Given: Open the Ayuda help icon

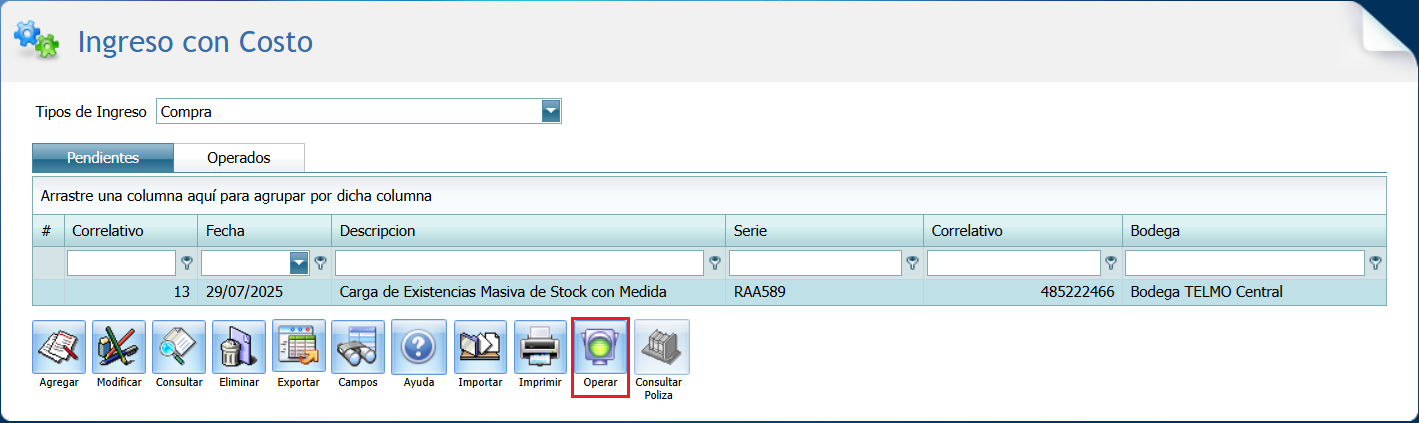Looking at the screenshot, I should (x=418, y=347).
